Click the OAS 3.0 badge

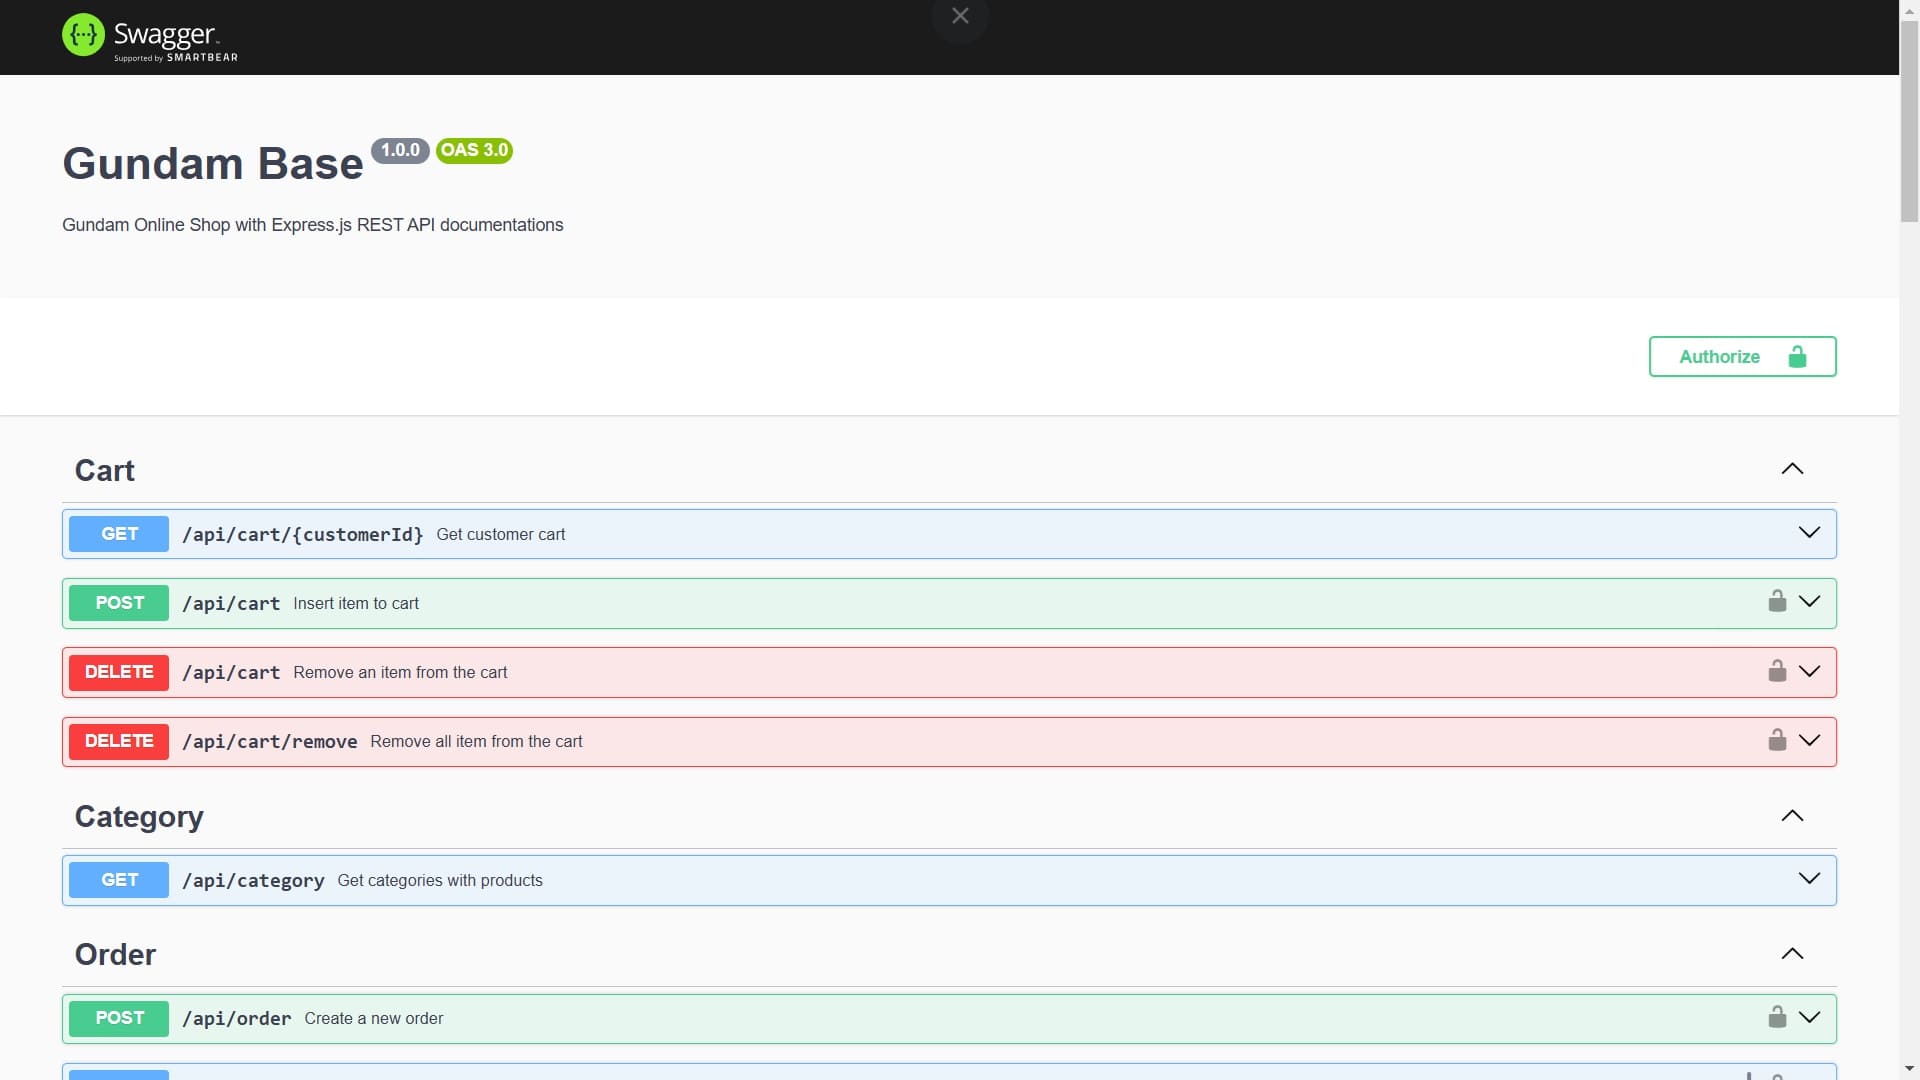[x=474, y=150]
